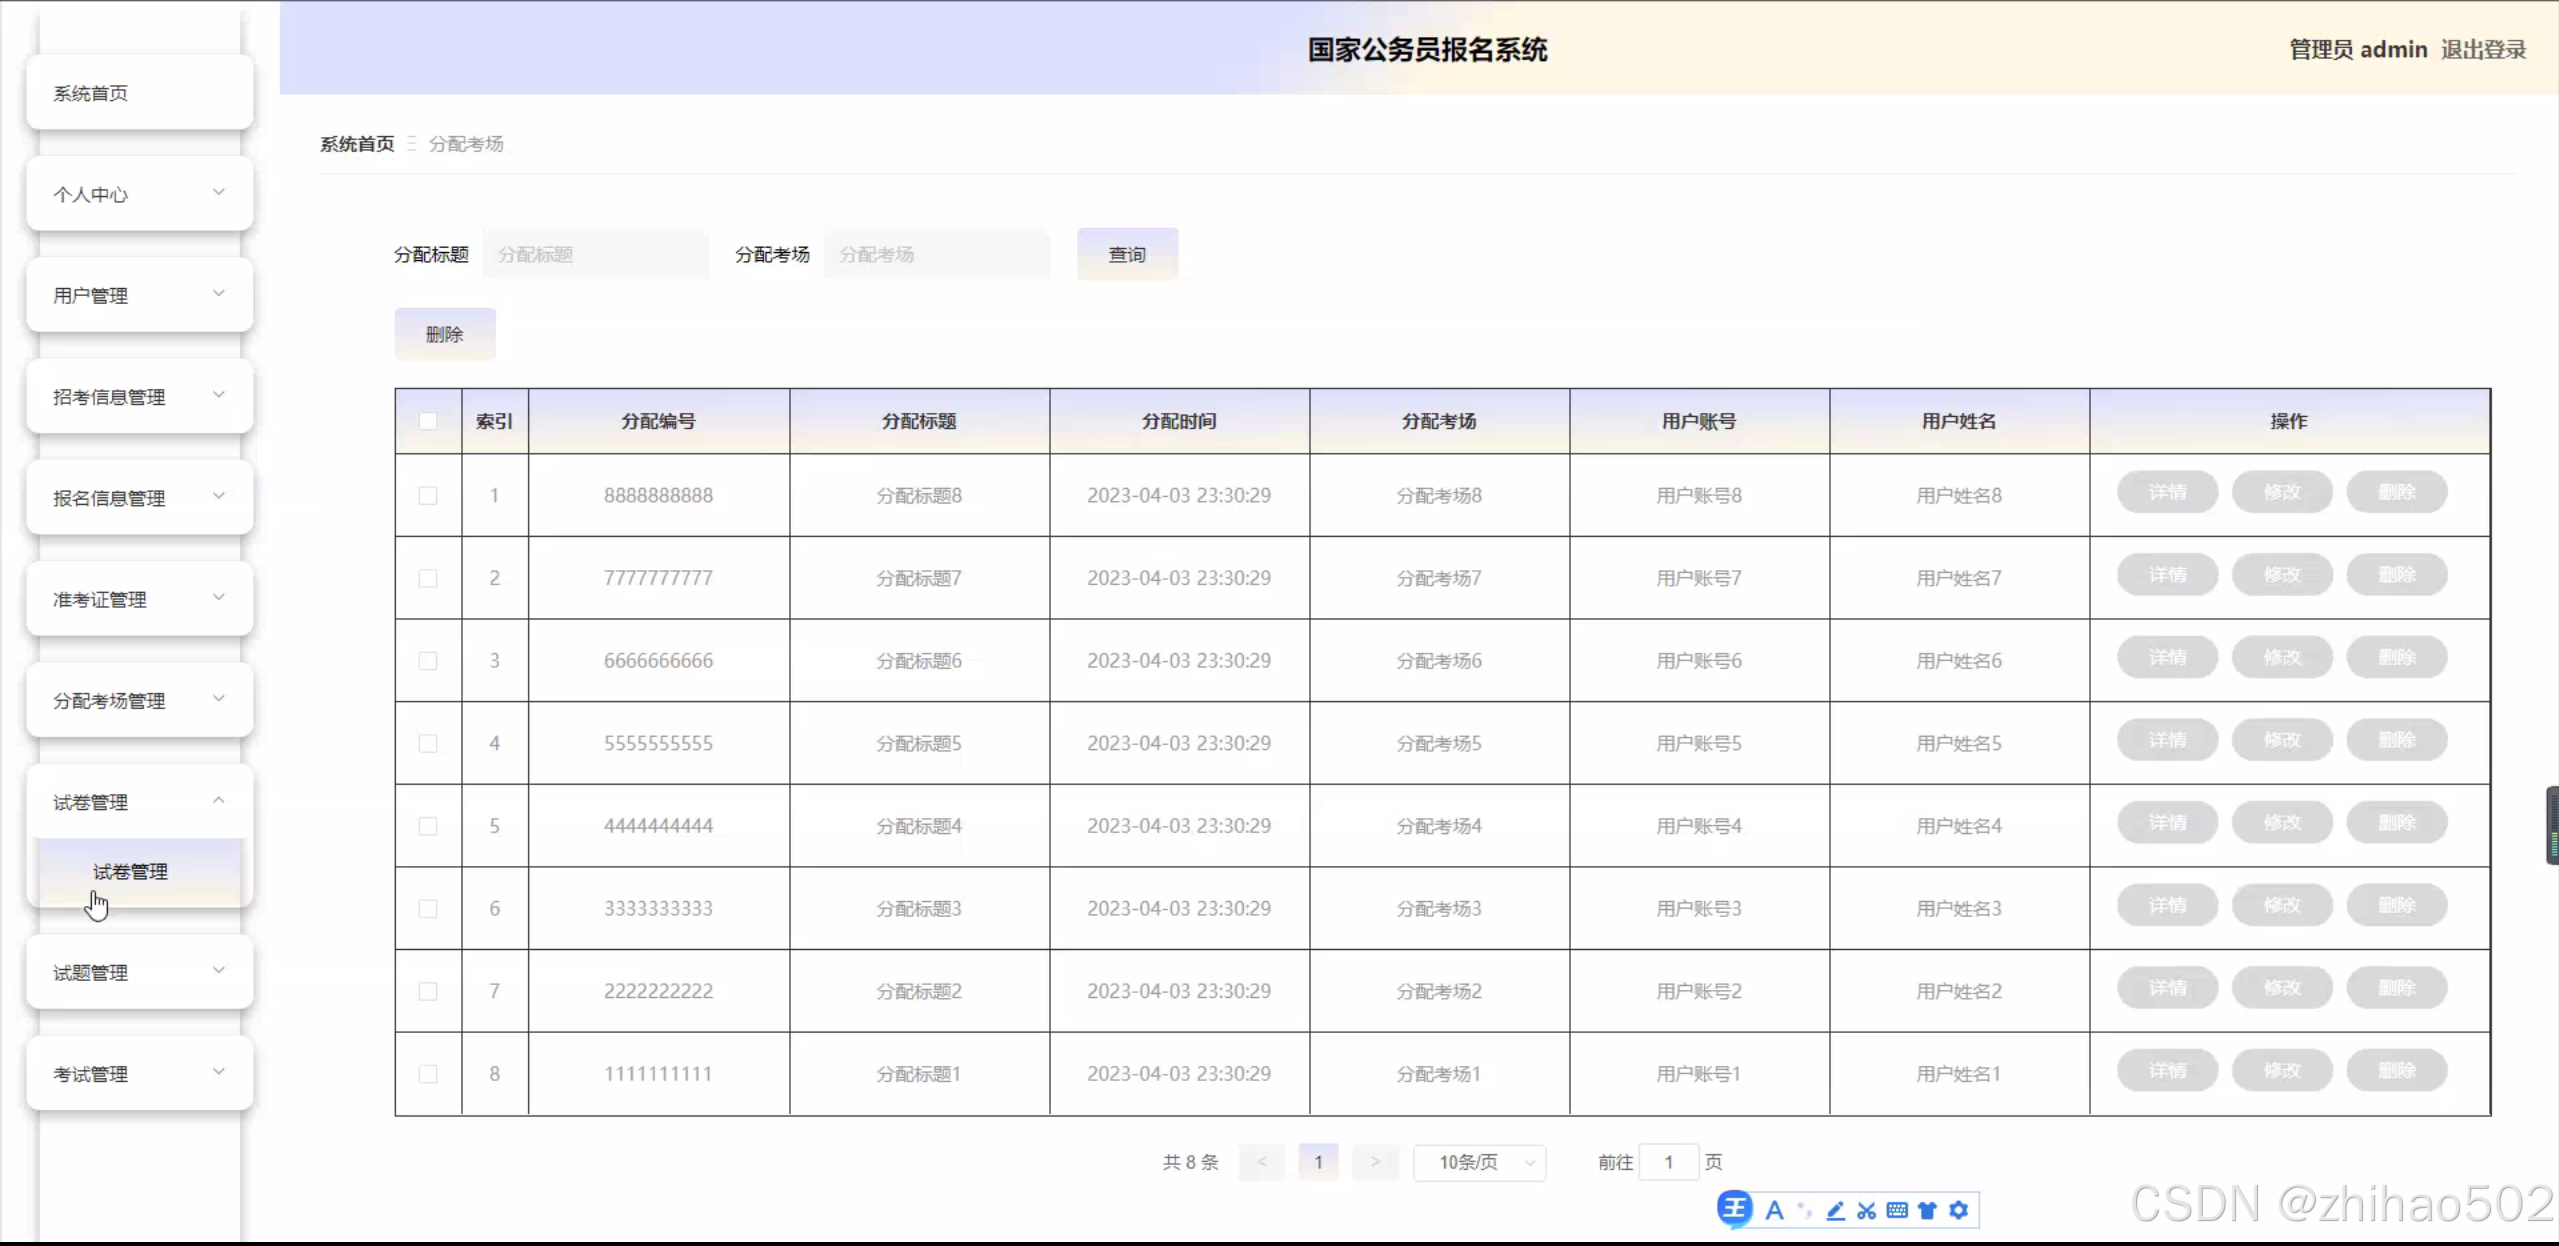2559x1246 pixels.
Task: Check the row with 8888888888
Action: coord(428,495)
